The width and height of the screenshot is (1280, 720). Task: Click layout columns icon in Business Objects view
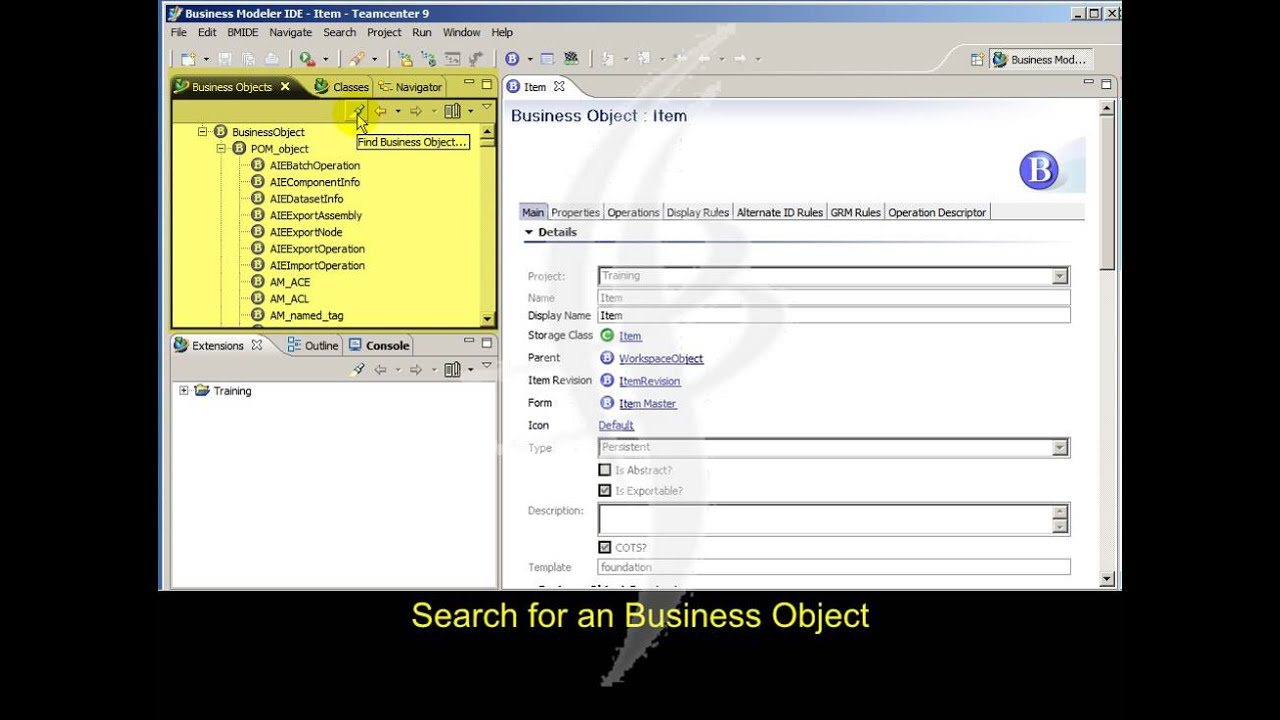click(x=452, y=111)
